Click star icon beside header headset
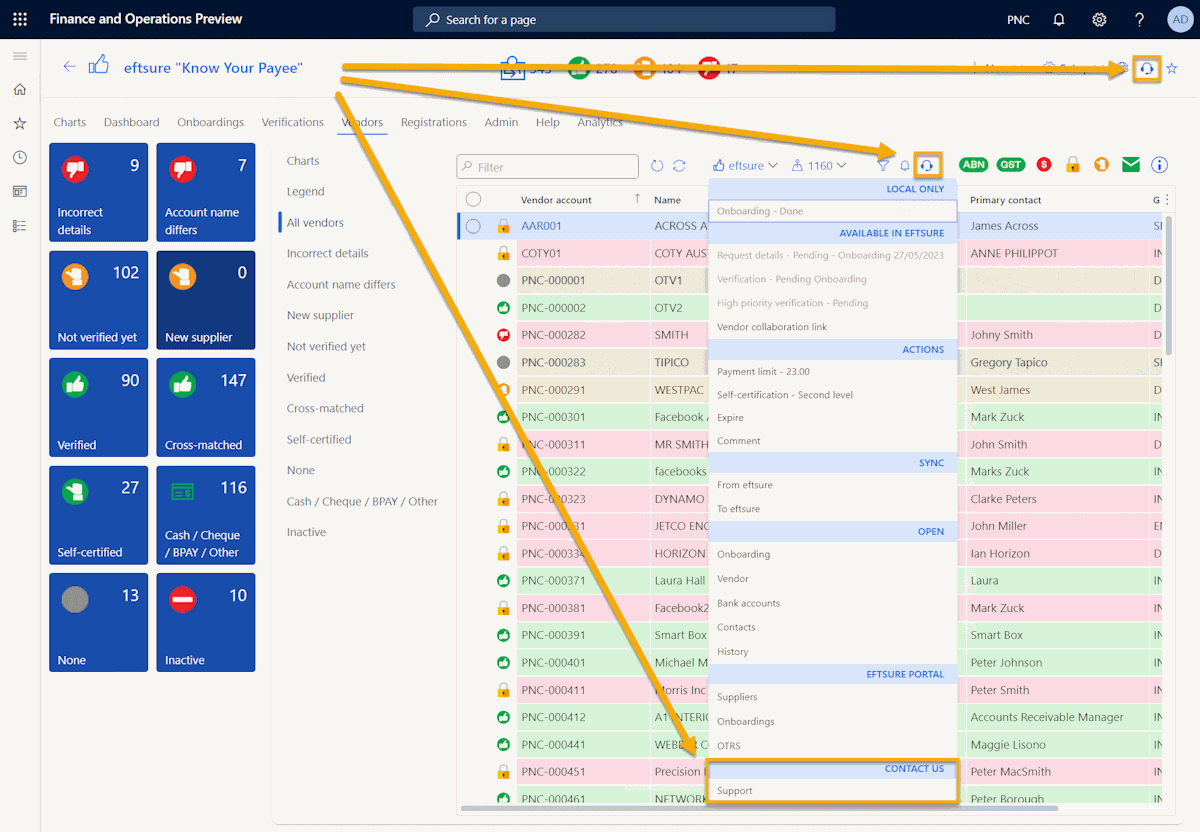Image resolution: width=1200 pixels, height=832 pixels. click(1172, 68)
